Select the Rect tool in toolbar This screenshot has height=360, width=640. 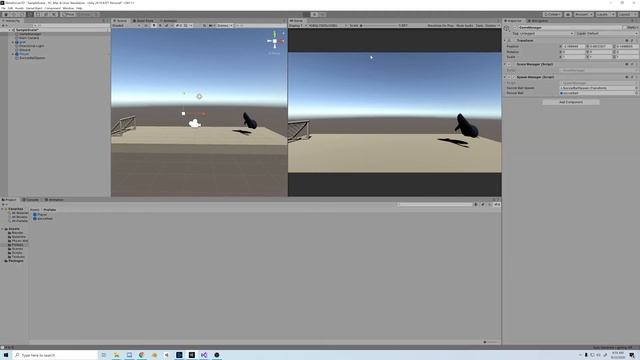[38, 14]
